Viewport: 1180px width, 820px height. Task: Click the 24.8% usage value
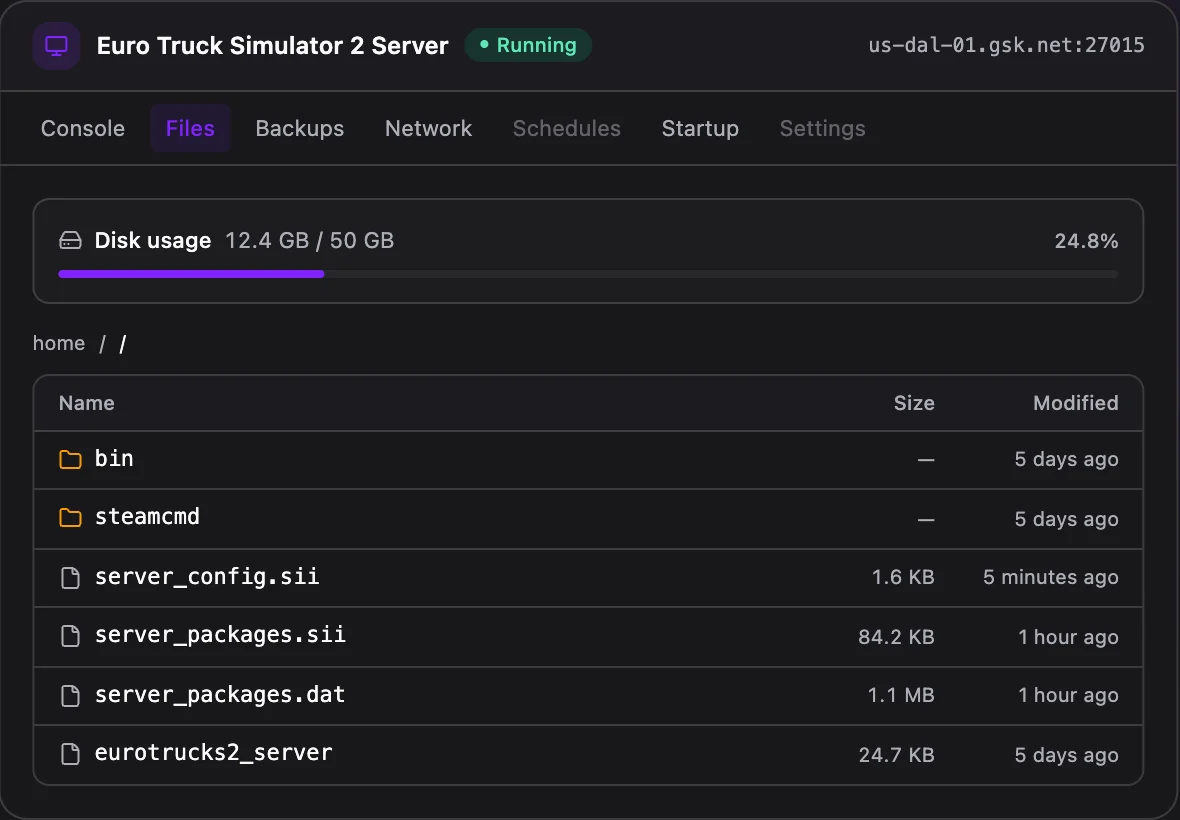[x=1086, y=241]
